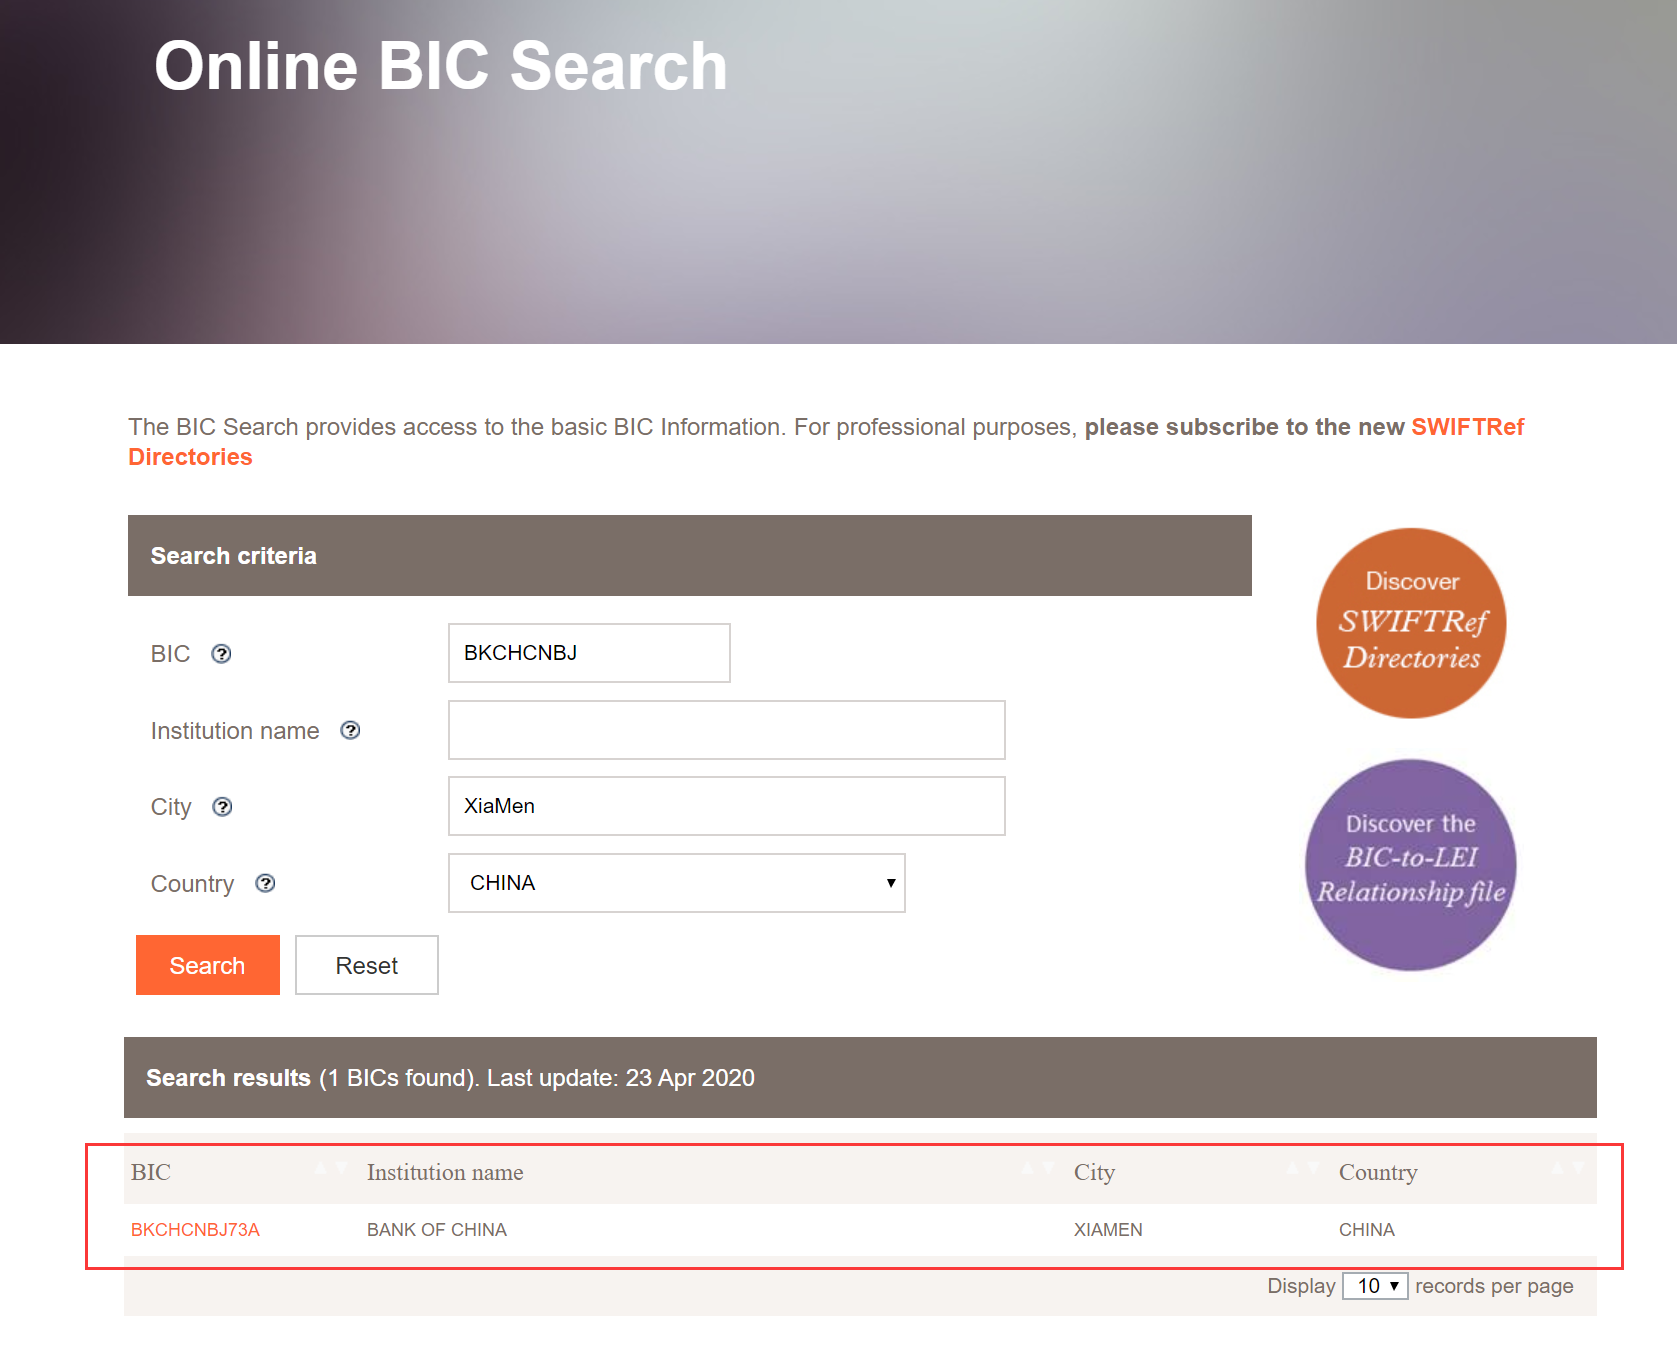Open the records per page dropdown

point(1375,1286)
